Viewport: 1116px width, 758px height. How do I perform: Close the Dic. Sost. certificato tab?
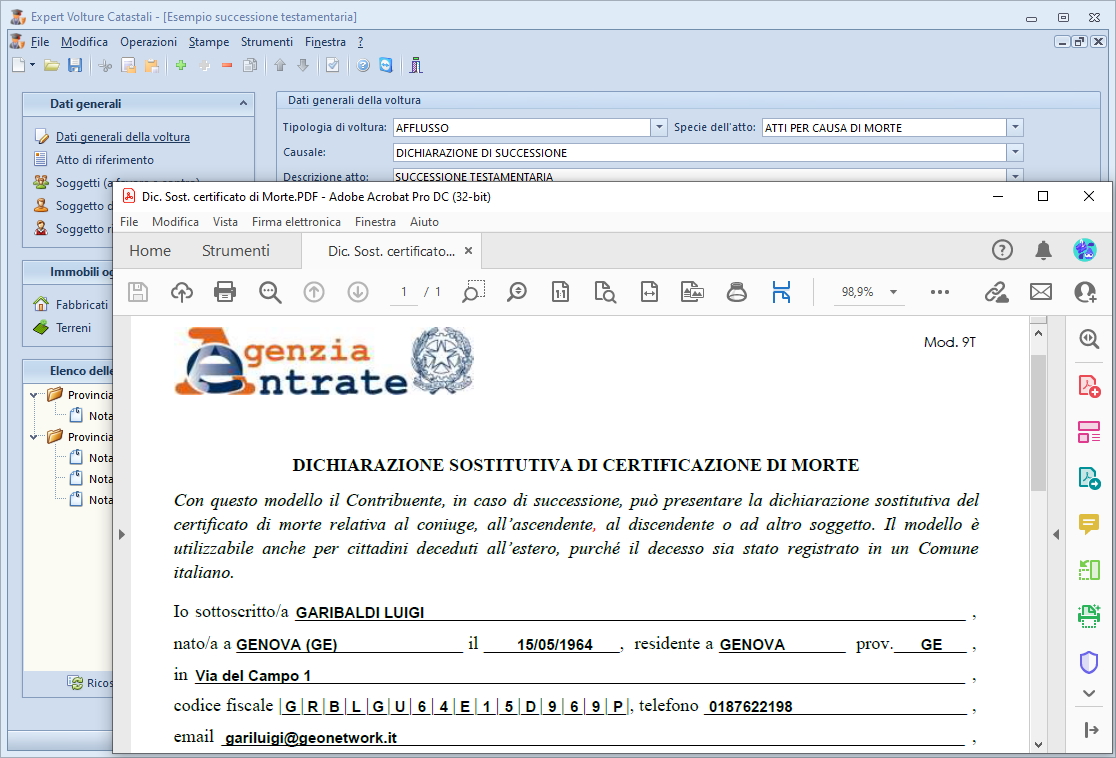coord(468,251)
